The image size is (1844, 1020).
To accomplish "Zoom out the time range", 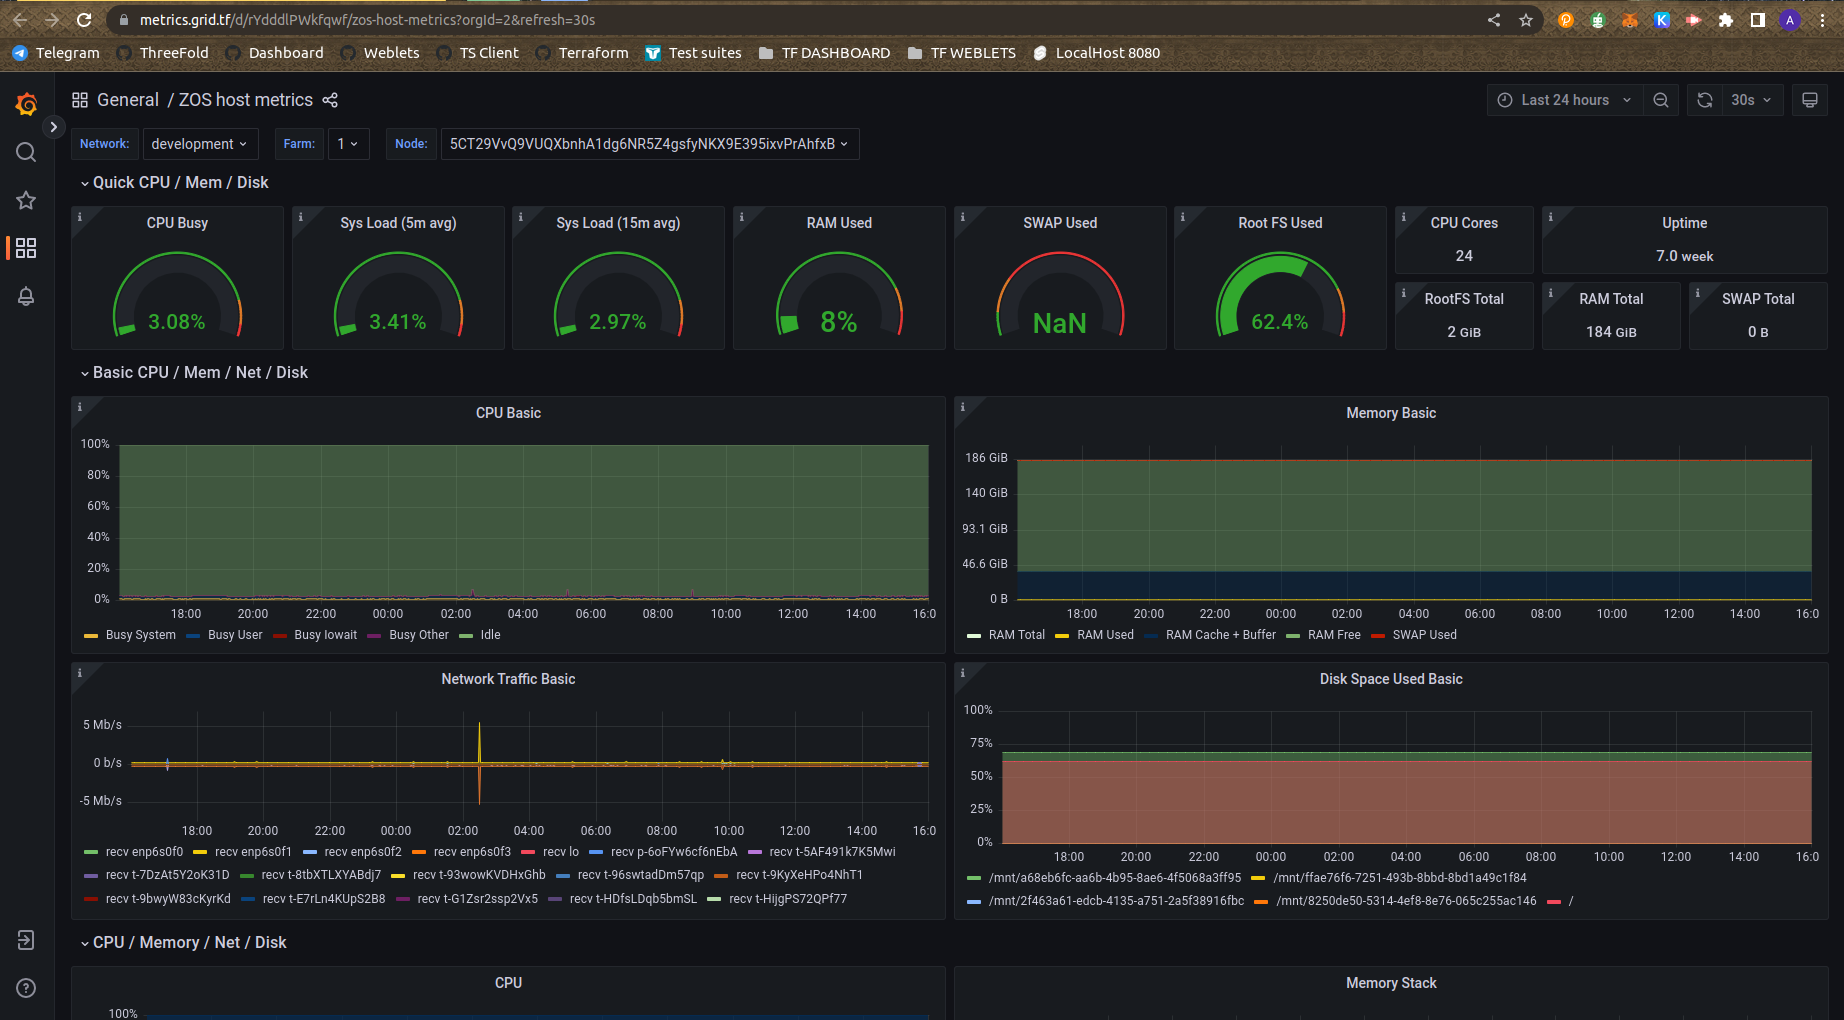I will pyautogui.click(x=1661, y=100).
